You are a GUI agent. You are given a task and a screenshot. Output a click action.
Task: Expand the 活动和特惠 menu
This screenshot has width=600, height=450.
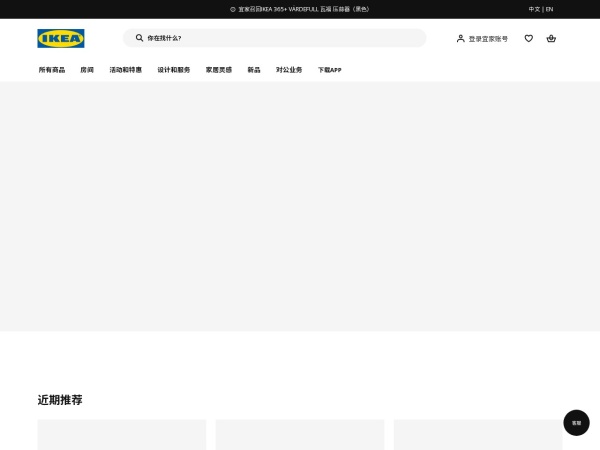coord(125,70)
